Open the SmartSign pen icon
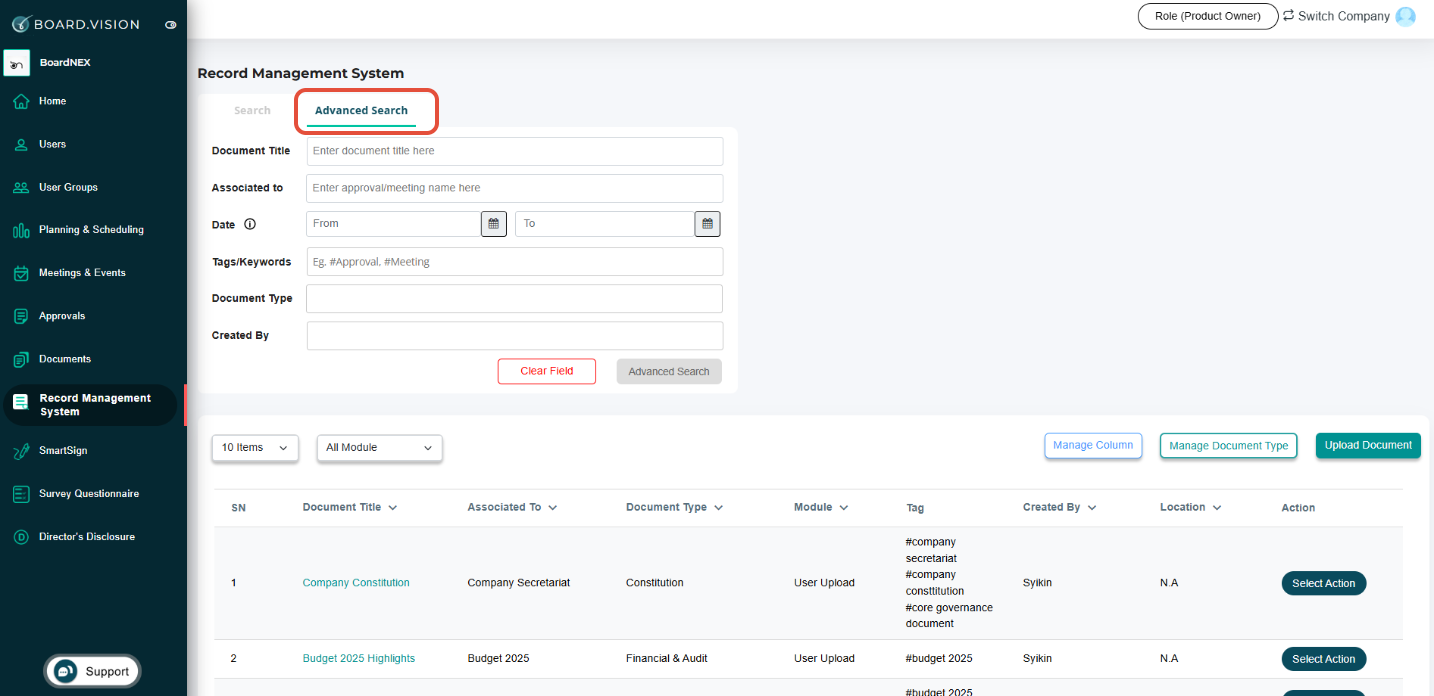The image size is (1434, 696). coord(20,451)
